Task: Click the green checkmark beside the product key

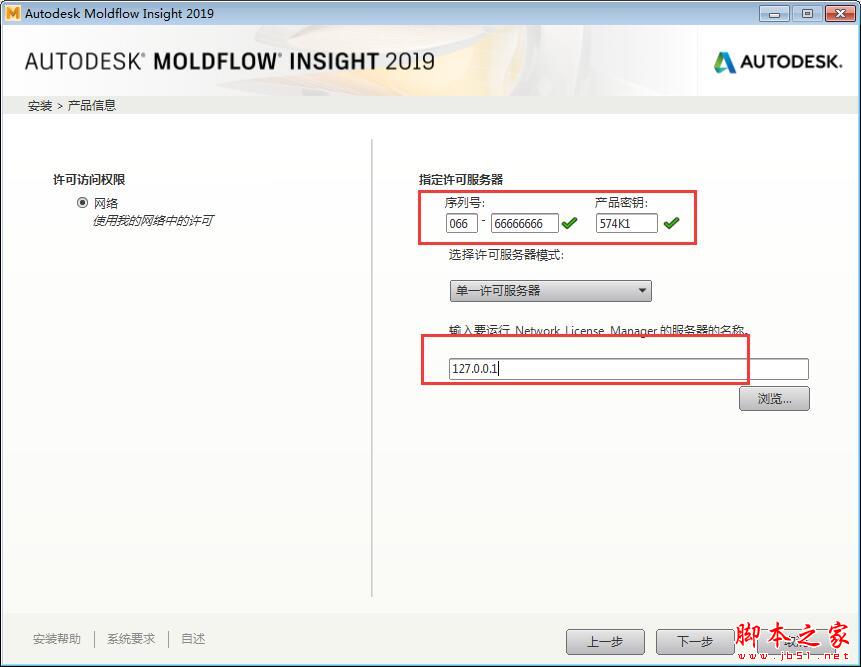Action: [x=671, y=223]
